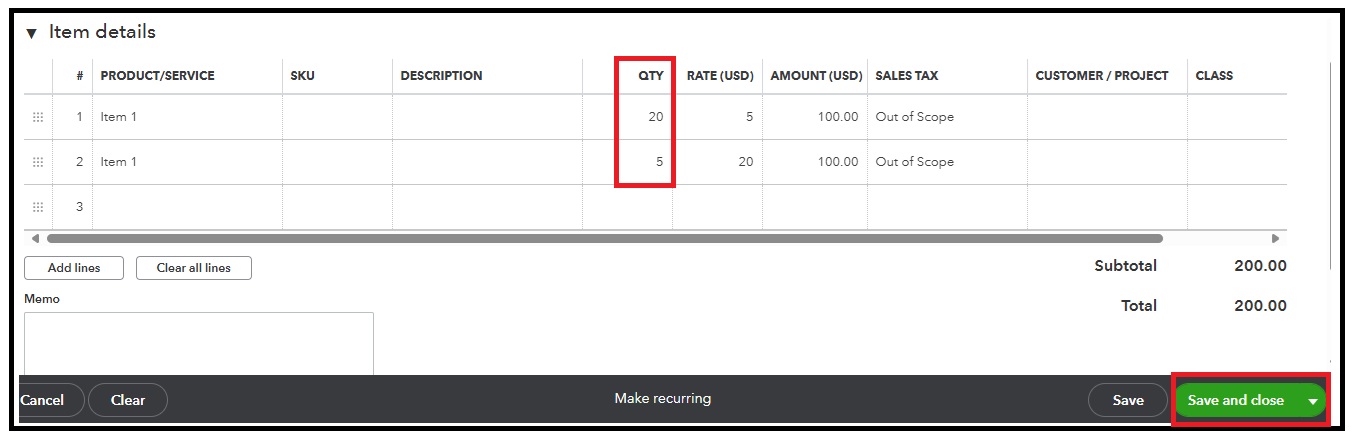Click the Cancel button

42,400
